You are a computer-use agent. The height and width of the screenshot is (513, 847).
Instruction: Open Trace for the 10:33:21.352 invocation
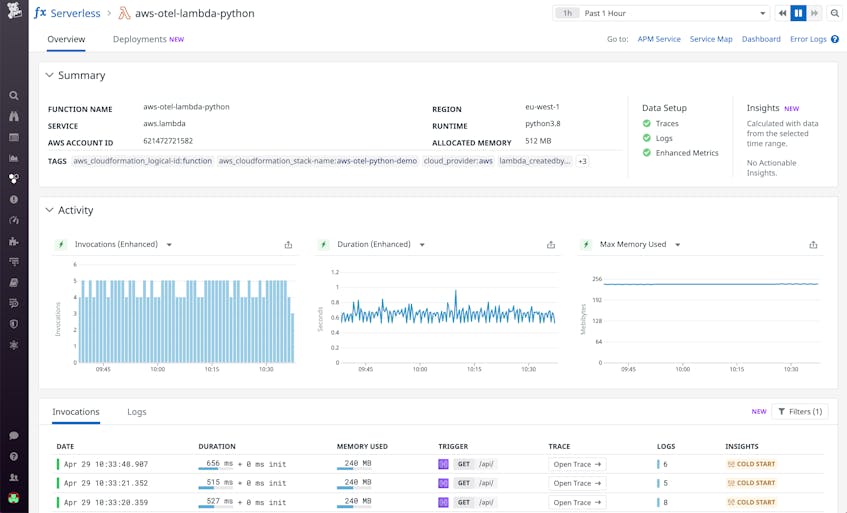(577, 483)
